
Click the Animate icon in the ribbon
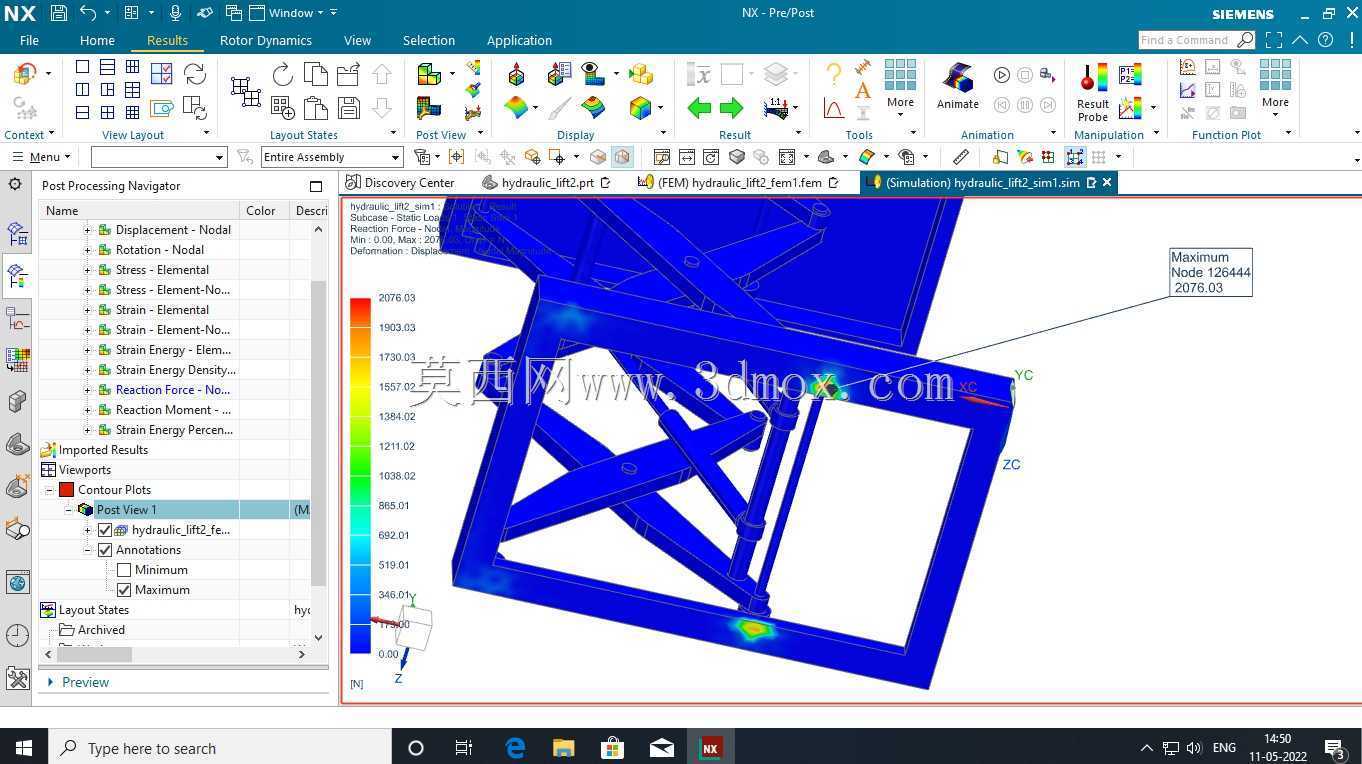click(957, 86)
